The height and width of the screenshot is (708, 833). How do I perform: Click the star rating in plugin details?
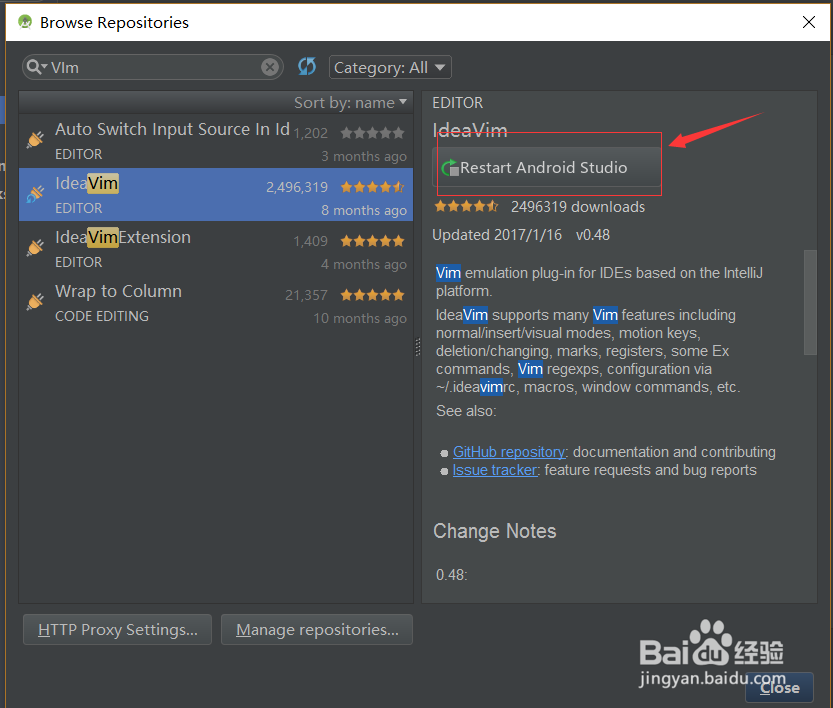point(466,206)
